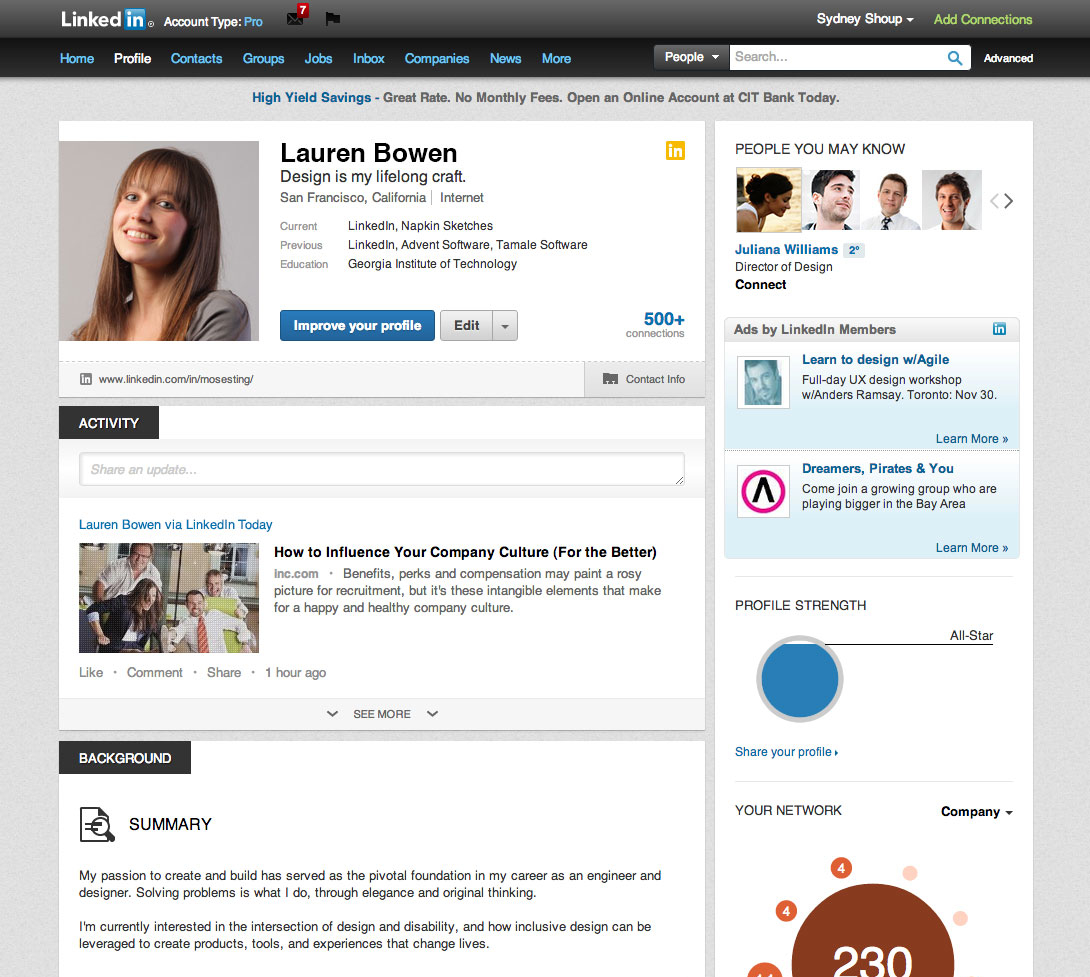The image size is (1090, 977).
Task: Open the mail envelope notifications icon
Action: [x=295, y=18]
